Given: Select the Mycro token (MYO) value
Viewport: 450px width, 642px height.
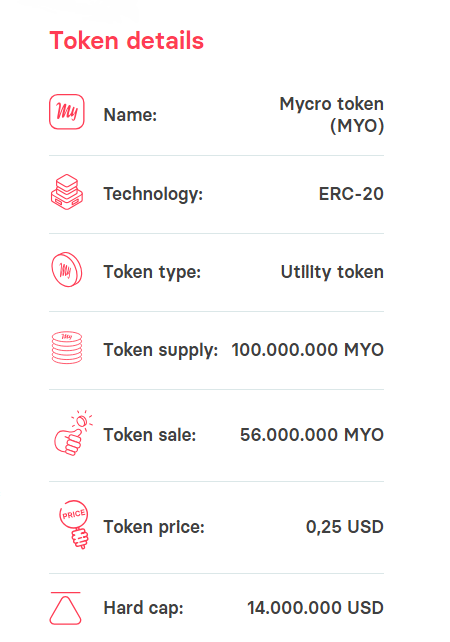Looking at the screenshot, I should [332, 115].
